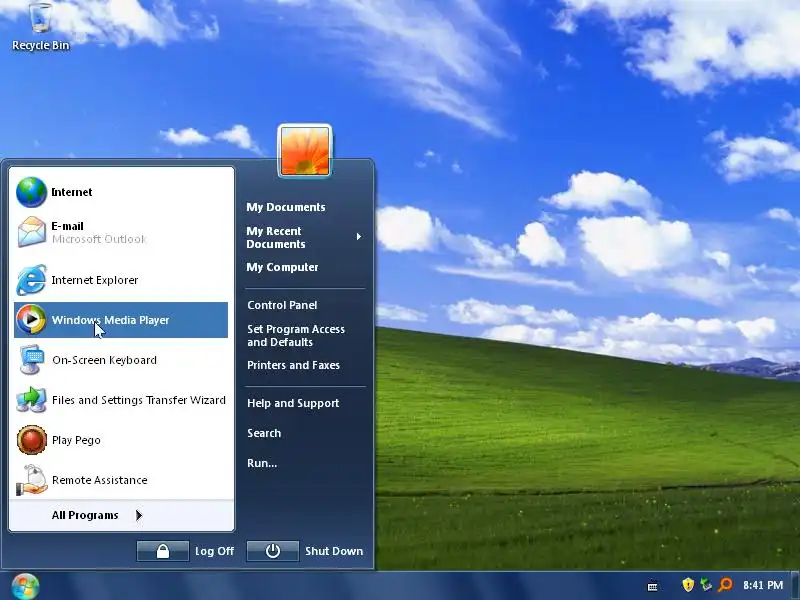Click the orange flower user picture
This screenshot has width=800, height=600.
[x=305, y=151]
